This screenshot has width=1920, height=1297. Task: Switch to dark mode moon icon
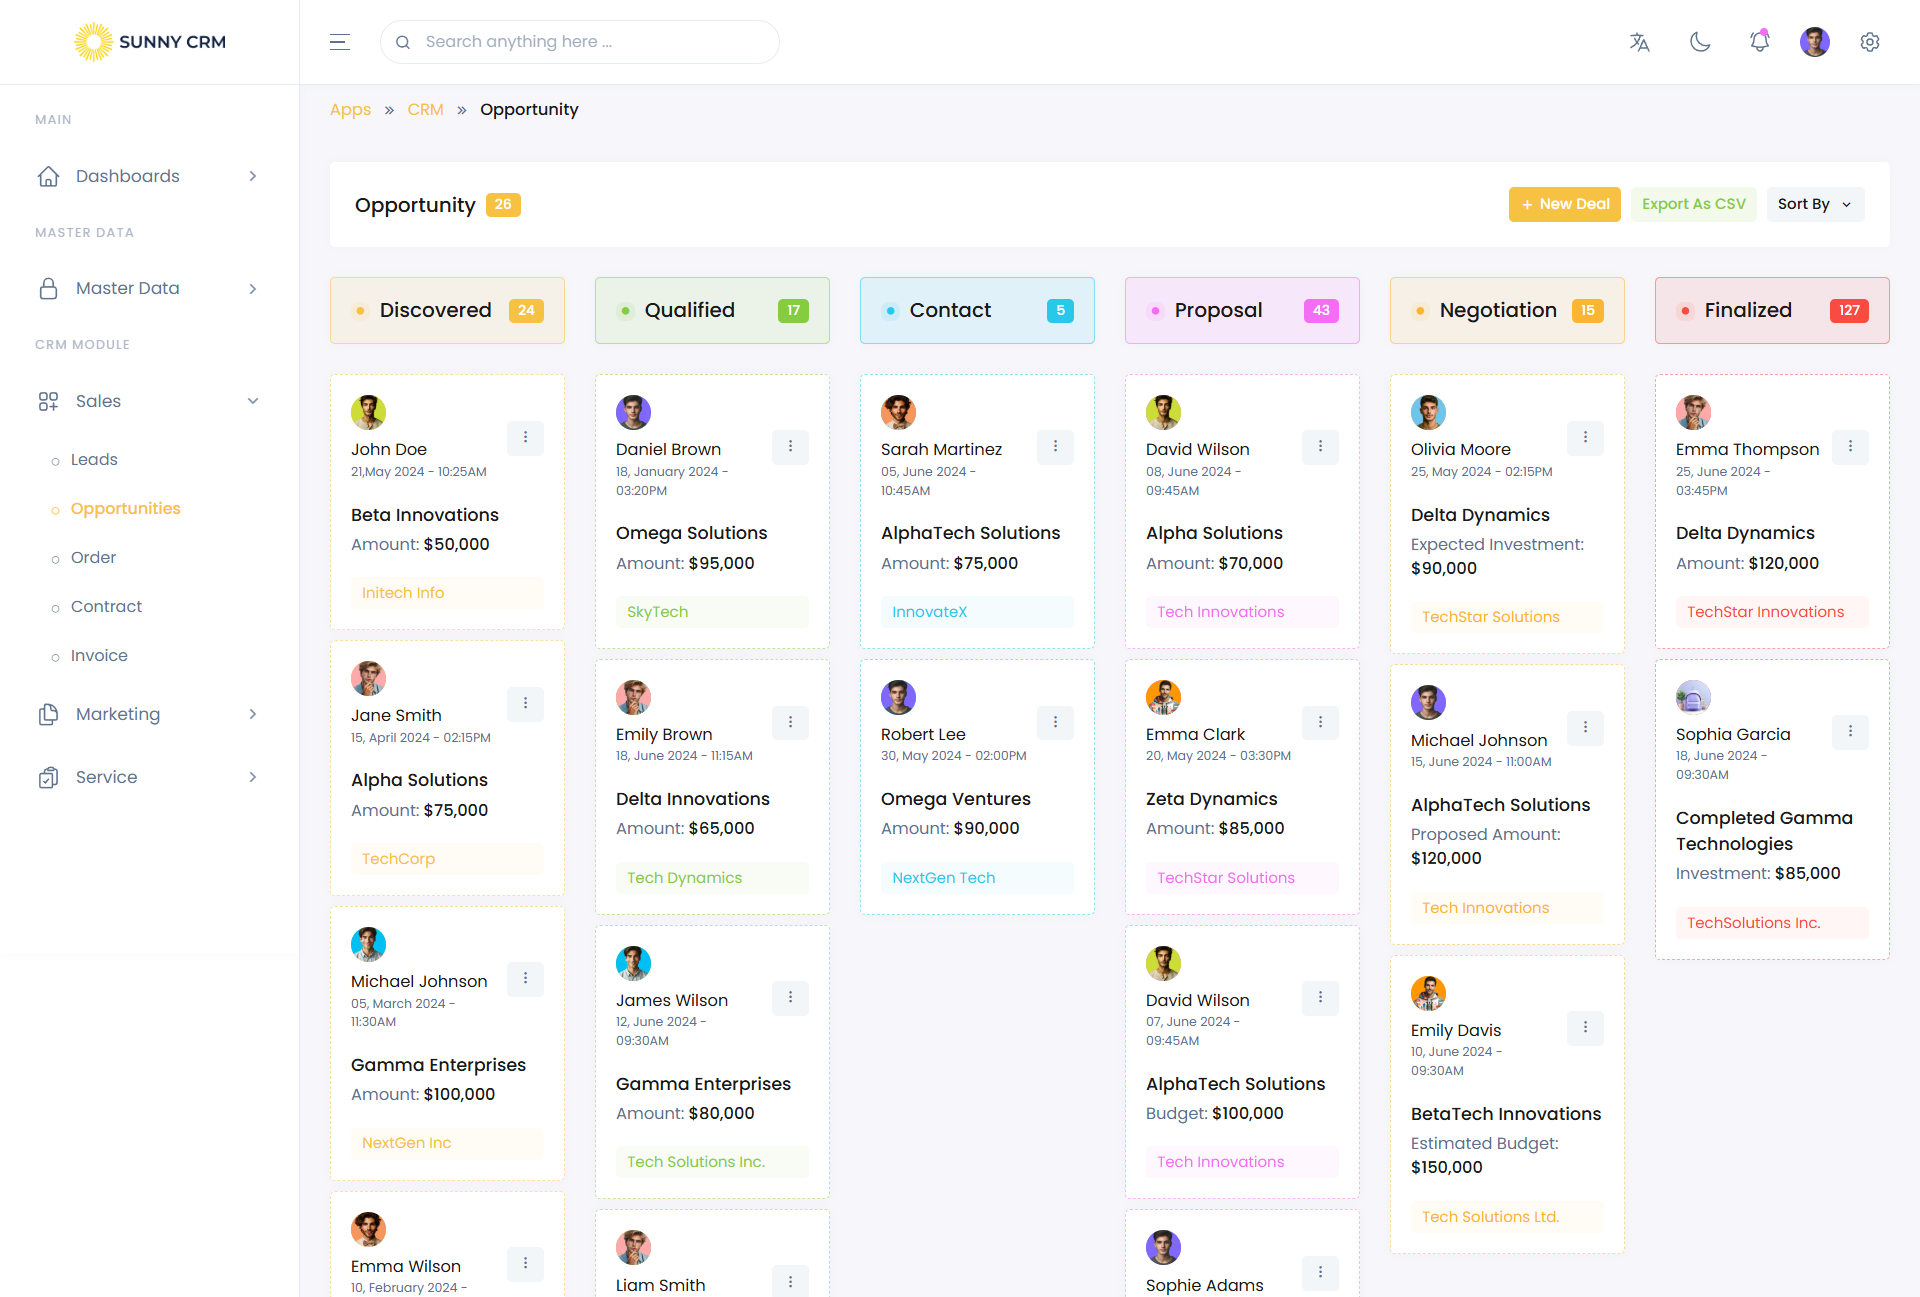(x=1700, y=42)
